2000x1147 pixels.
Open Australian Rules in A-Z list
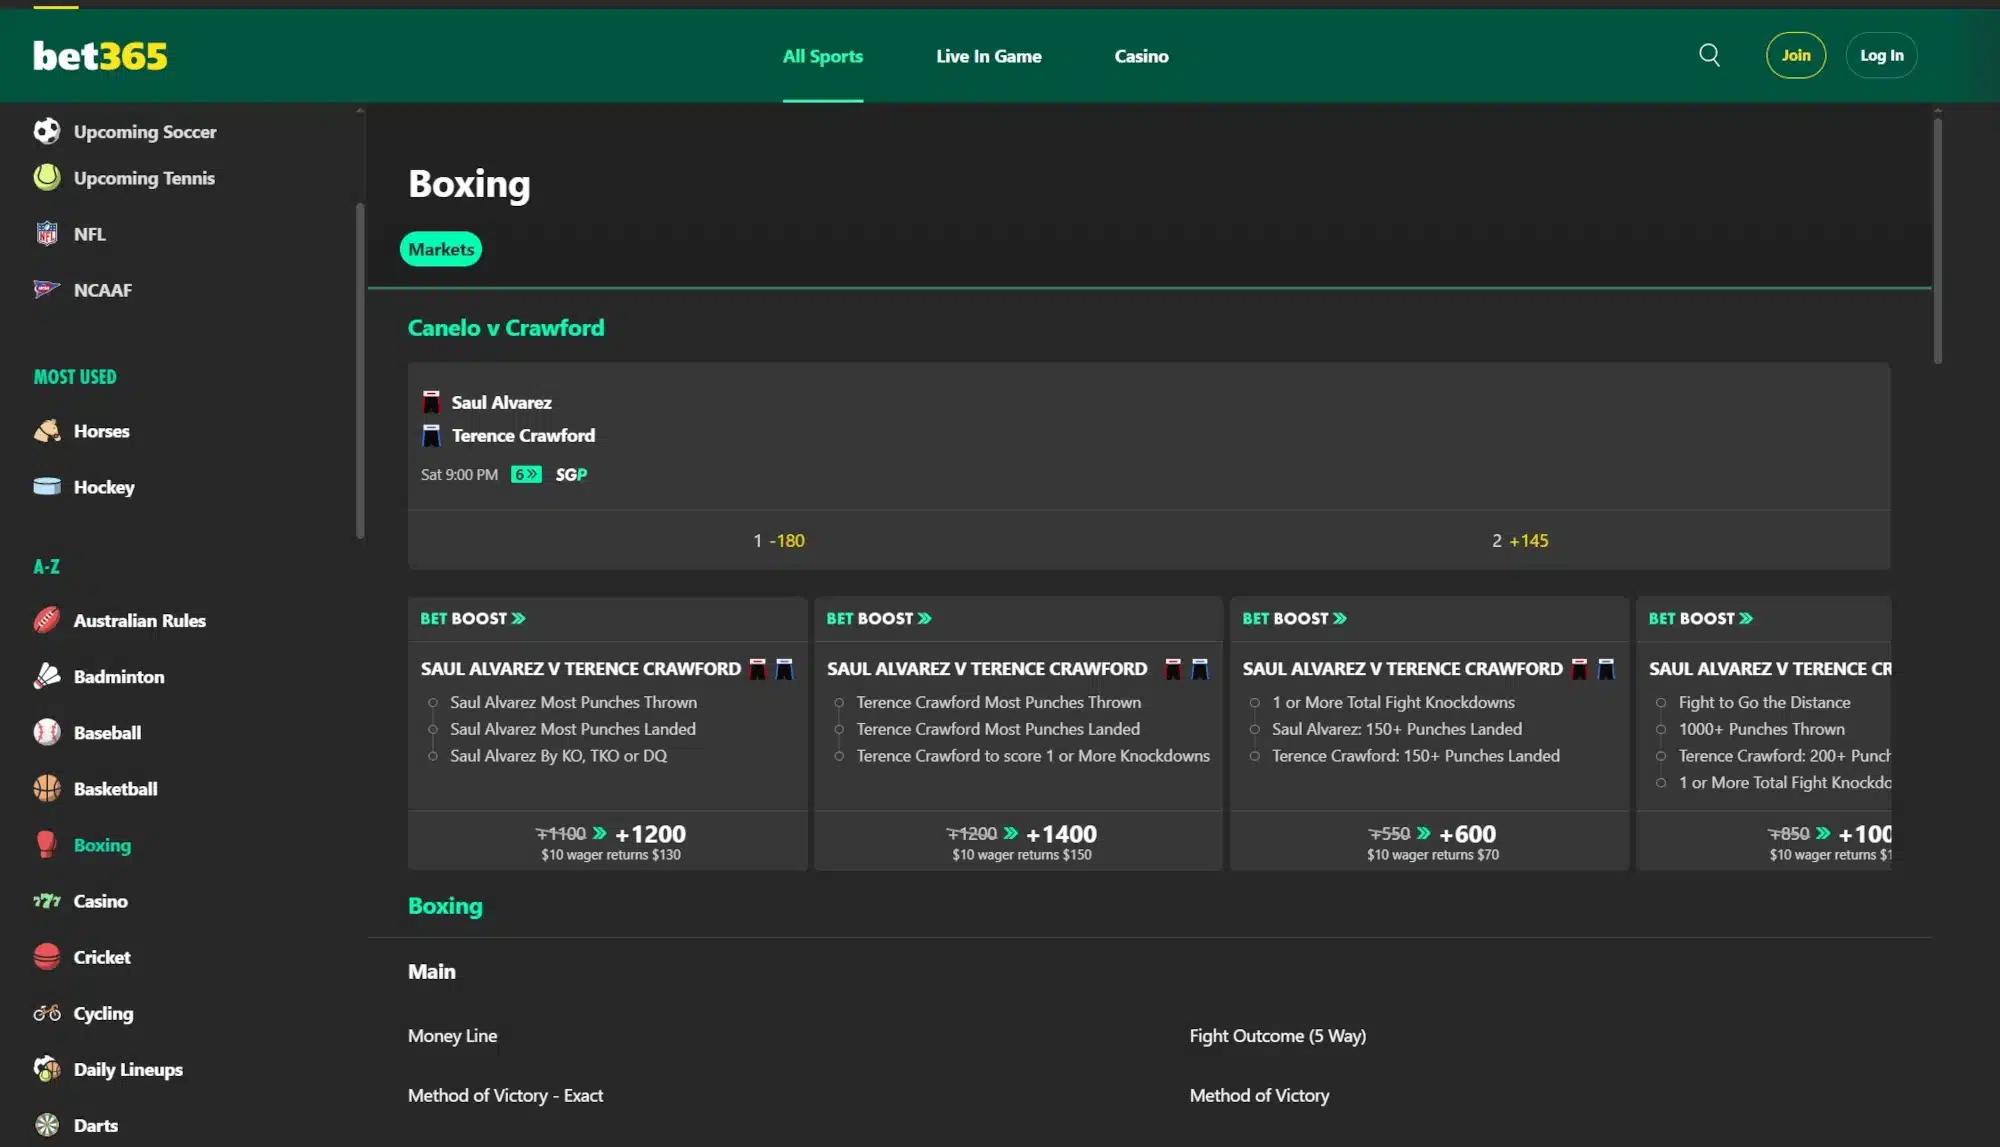point(140,620)
